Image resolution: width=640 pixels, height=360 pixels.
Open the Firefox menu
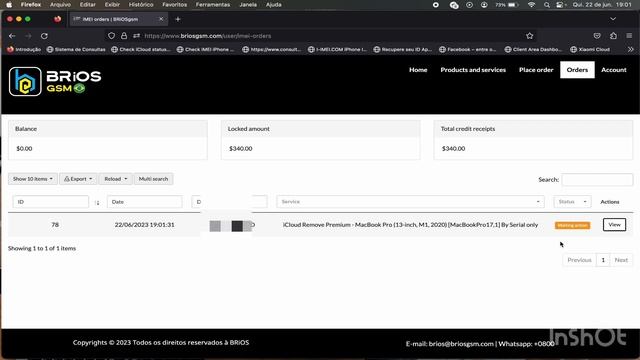(31, 5)
